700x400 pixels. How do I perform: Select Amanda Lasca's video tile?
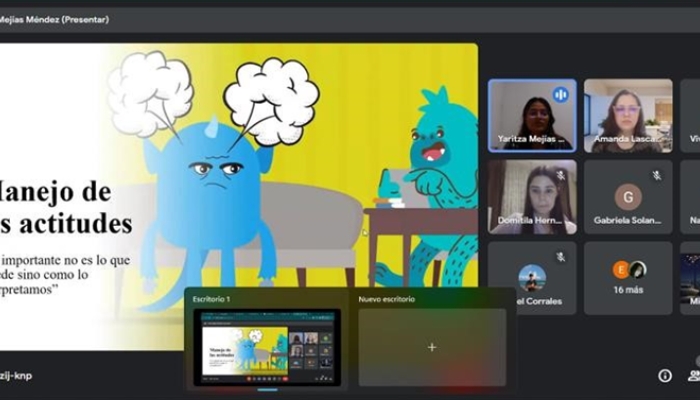coord(627,115)
